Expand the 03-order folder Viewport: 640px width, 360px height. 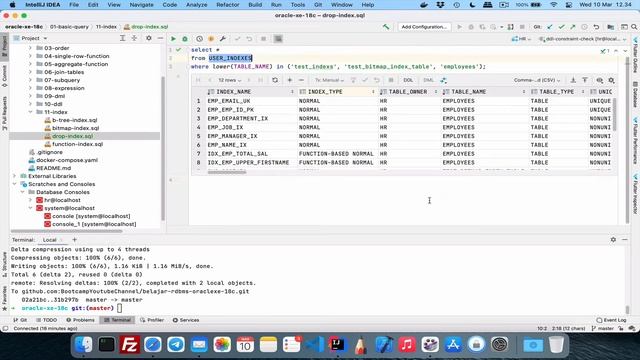coord(30,48)
